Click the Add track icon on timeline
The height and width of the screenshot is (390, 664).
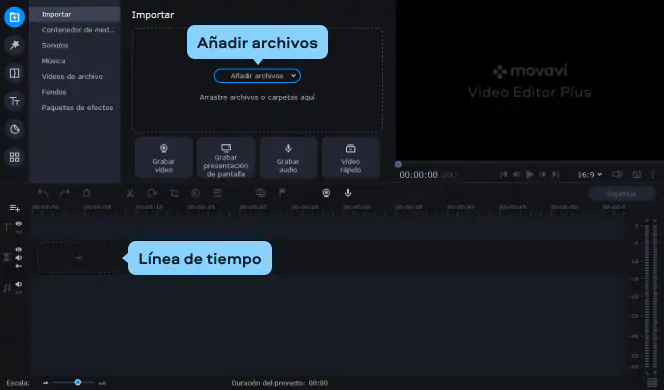coord(15,208)
